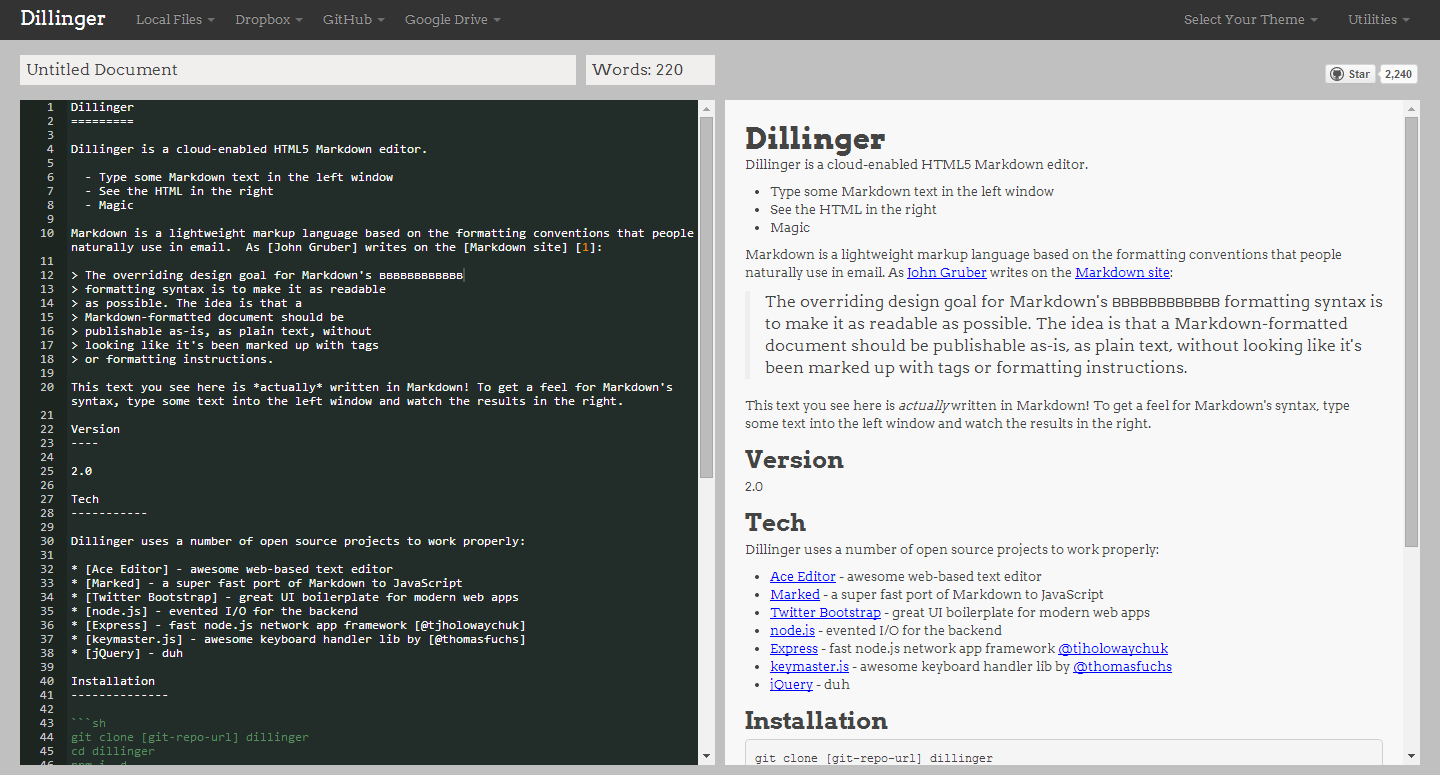Click editor line "* [jQuery] - duh"
This screenshot has height=775, width=1440.
tap(127, 653)
